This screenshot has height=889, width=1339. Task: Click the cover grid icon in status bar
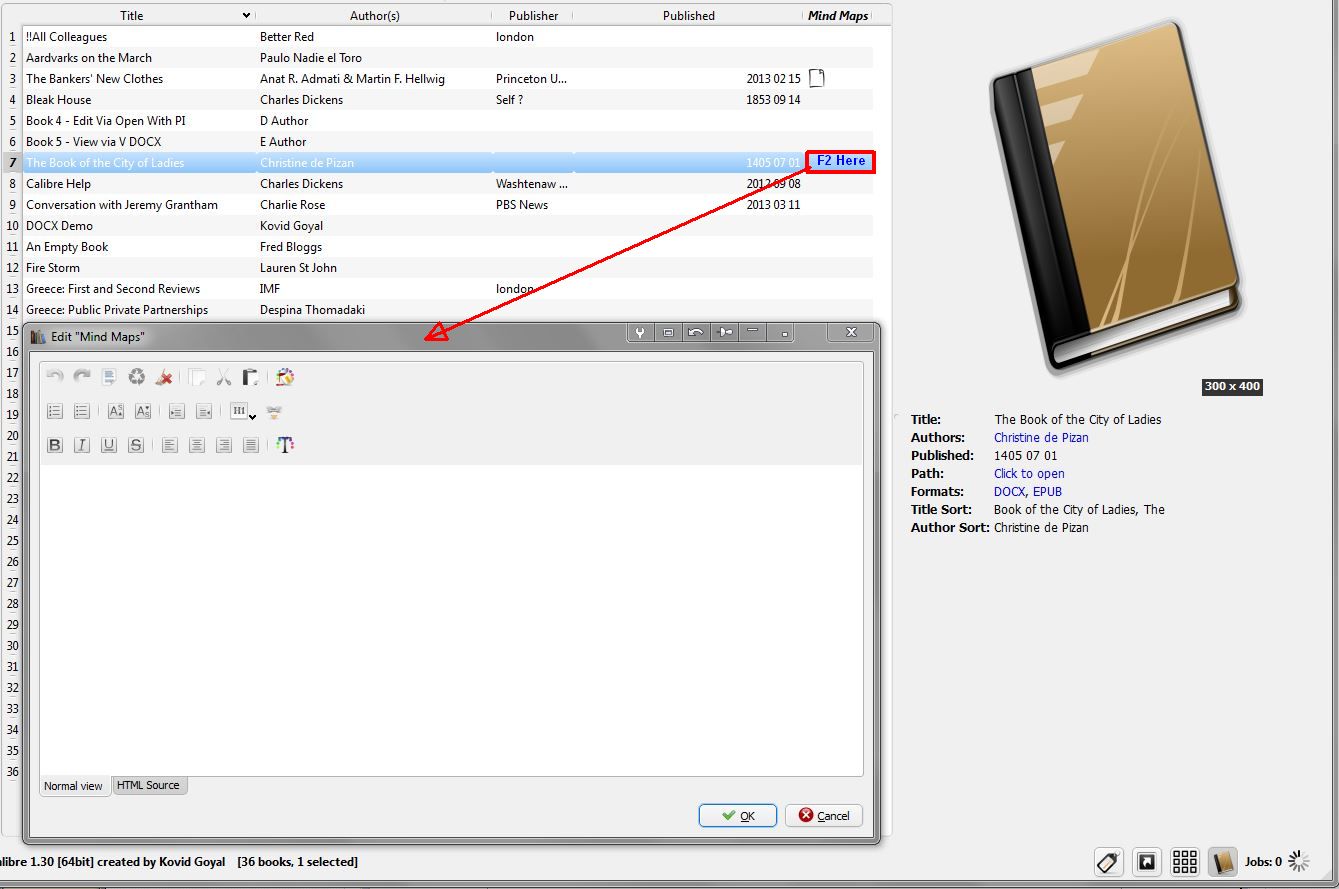point(1185,861)
